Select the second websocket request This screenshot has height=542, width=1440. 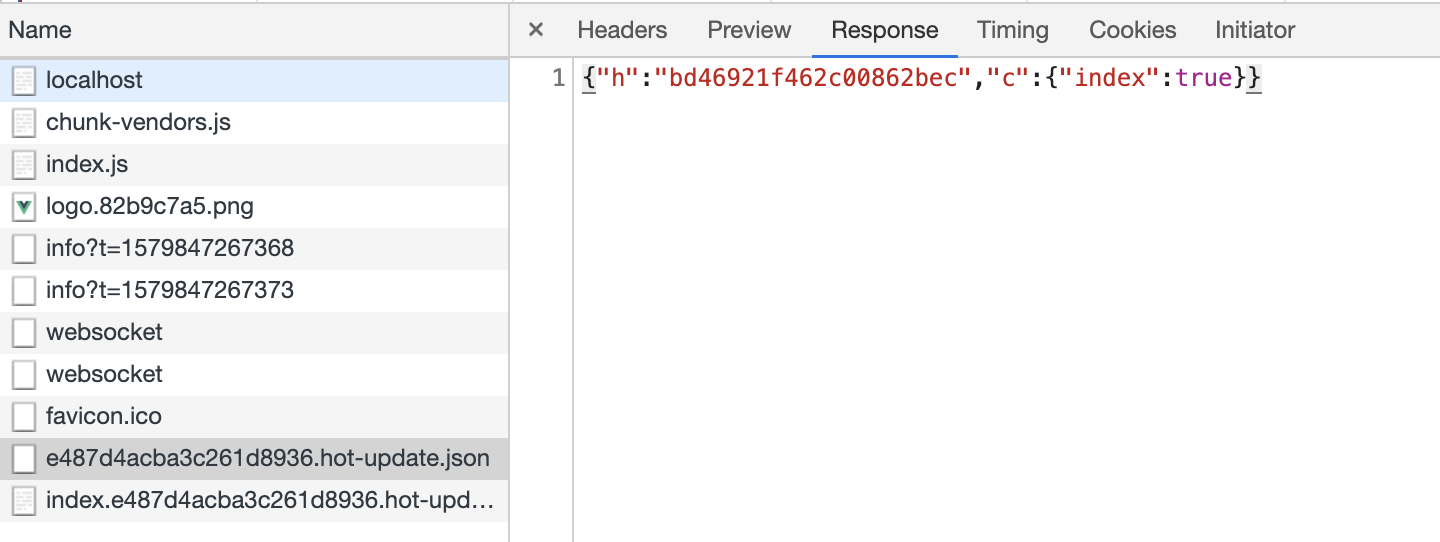pos(254,374)
